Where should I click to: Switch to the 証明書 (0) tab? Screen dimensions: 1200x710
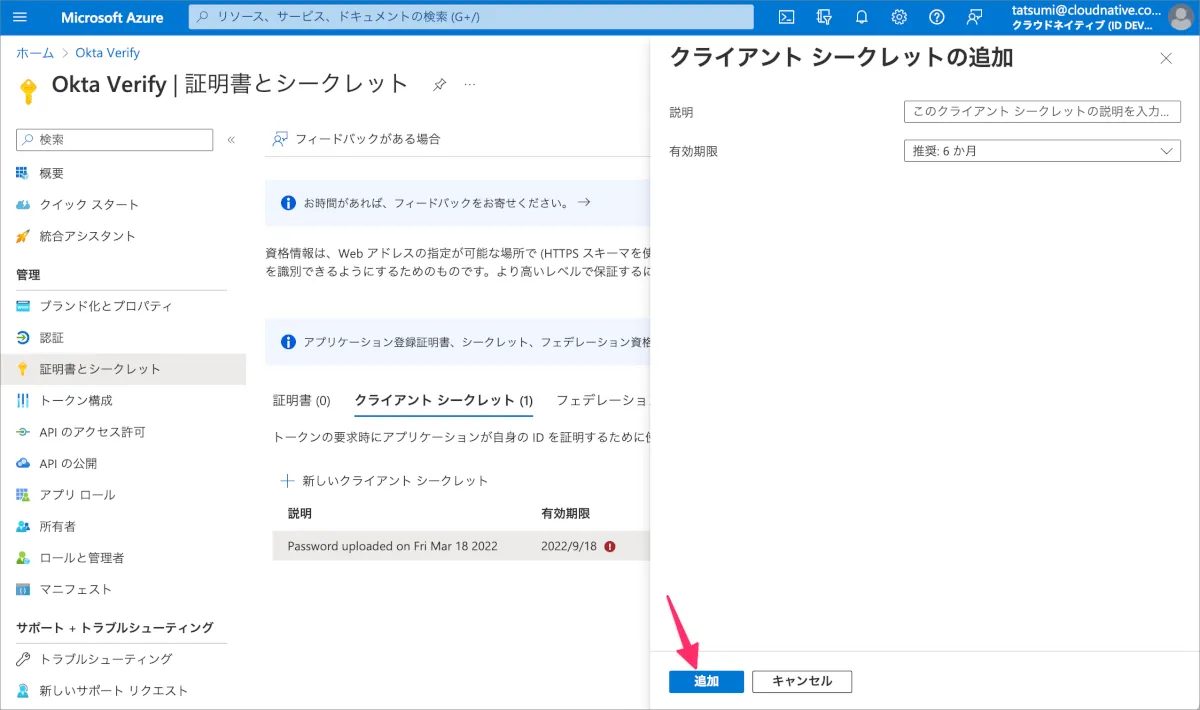(301, 400)
